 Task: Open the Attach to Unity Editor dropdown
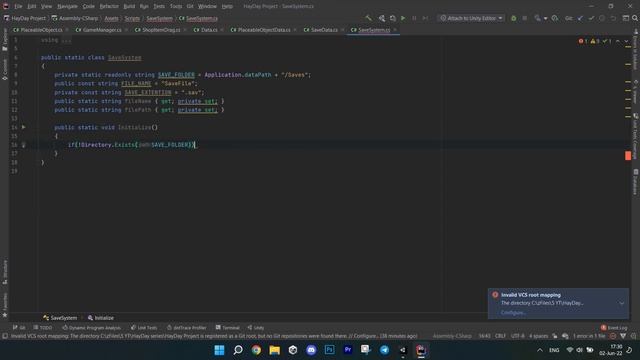pos(471,18)
